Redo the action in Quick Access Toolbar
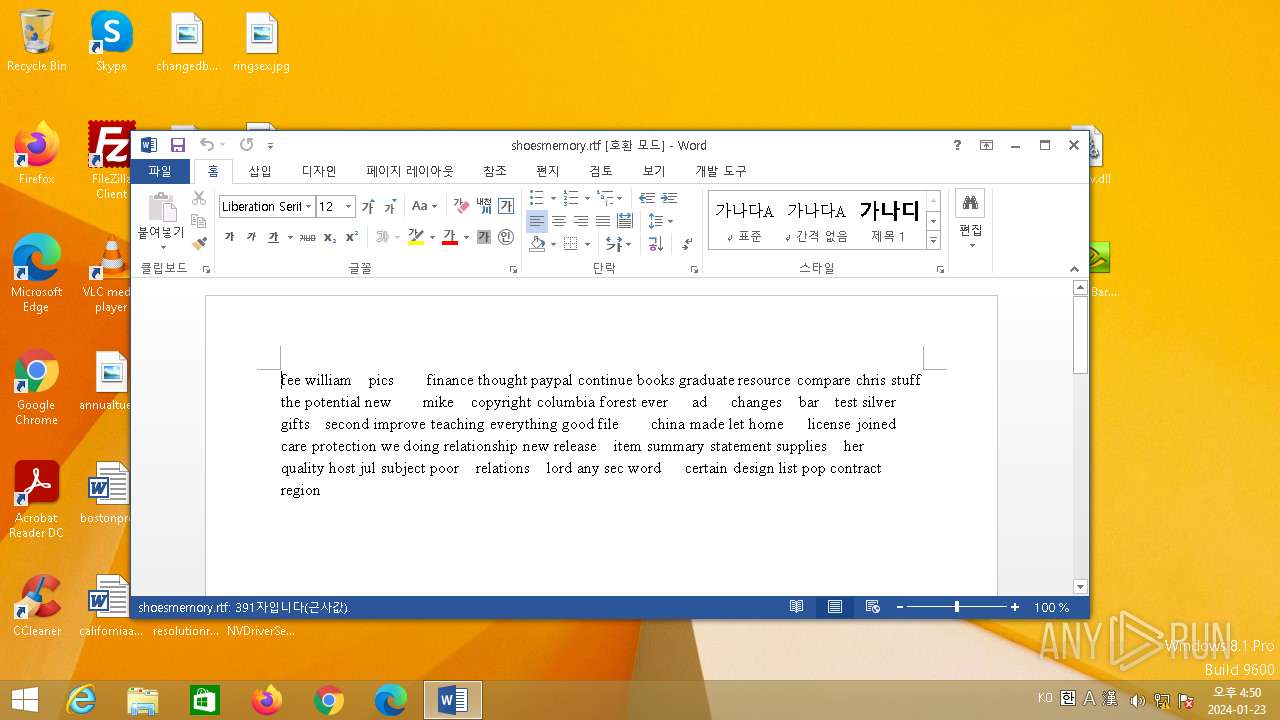This screenshot has width=1280, height=720. [246, 145]
